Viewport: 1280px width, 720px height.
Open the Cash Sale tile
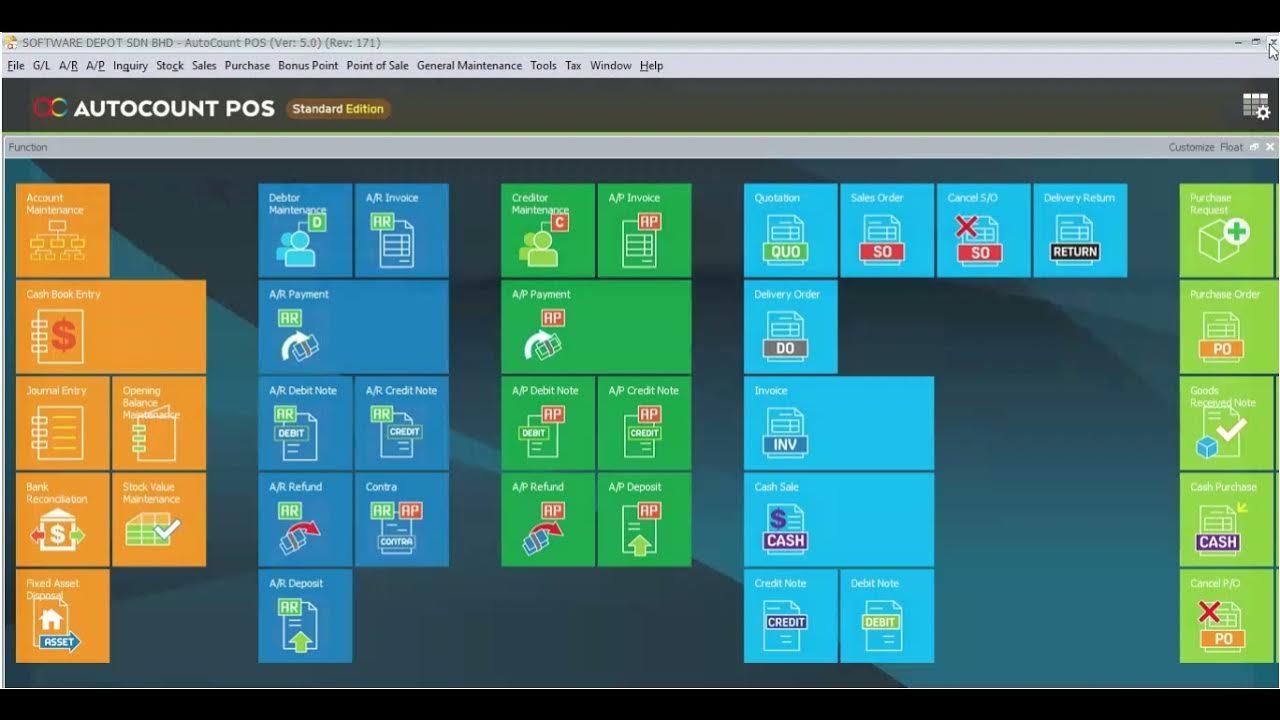tap(839, 519)
